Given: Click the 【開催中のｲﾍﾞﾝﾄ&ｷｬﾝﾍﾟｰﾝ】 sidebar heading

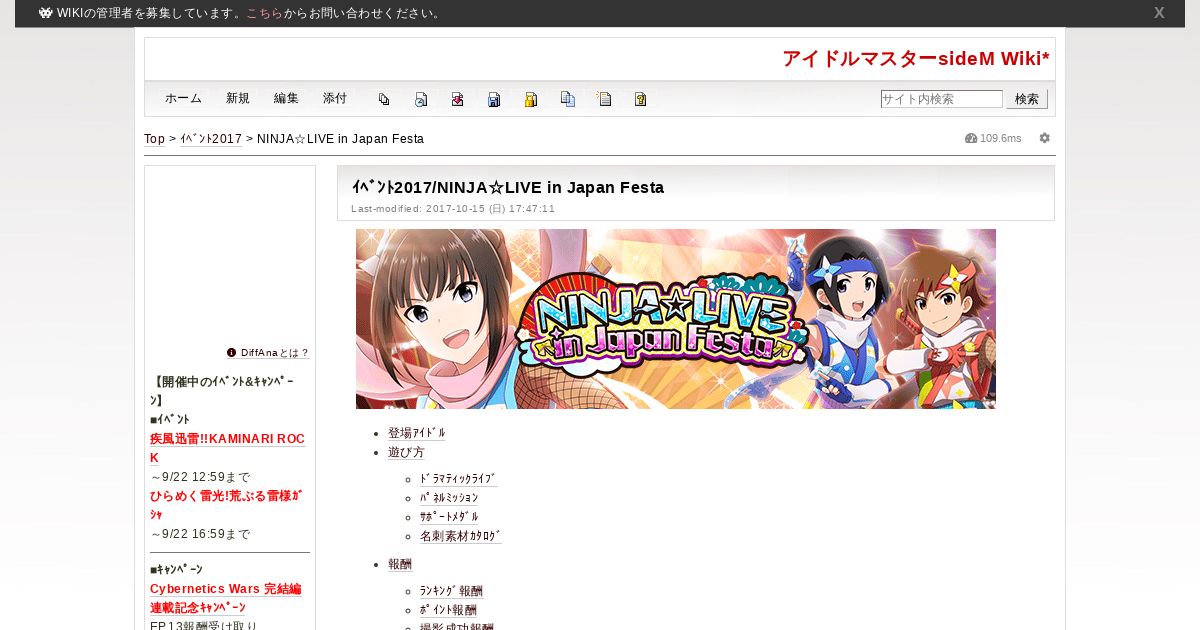Looking at the screenshot, I should 223,391.
